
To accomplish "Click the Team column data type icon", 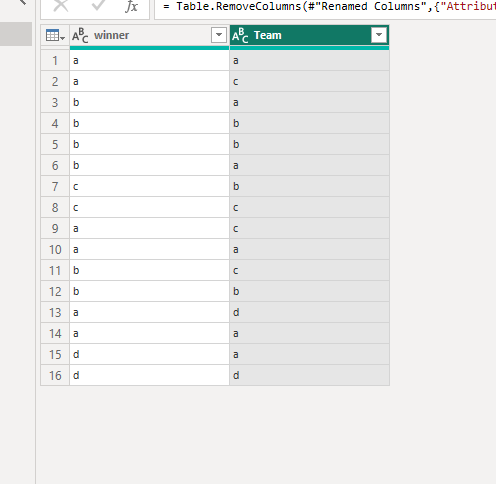I will click(x=240, y=35).
